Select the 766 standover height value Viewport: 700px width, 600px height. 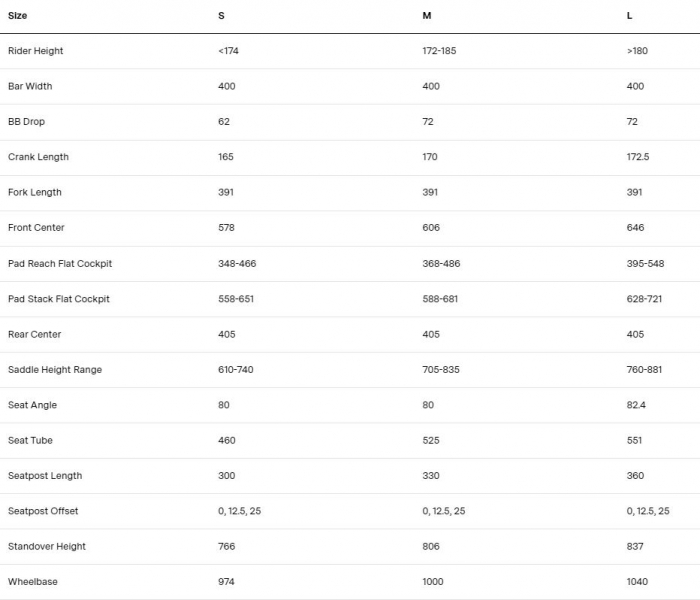(x=227, y=546)
